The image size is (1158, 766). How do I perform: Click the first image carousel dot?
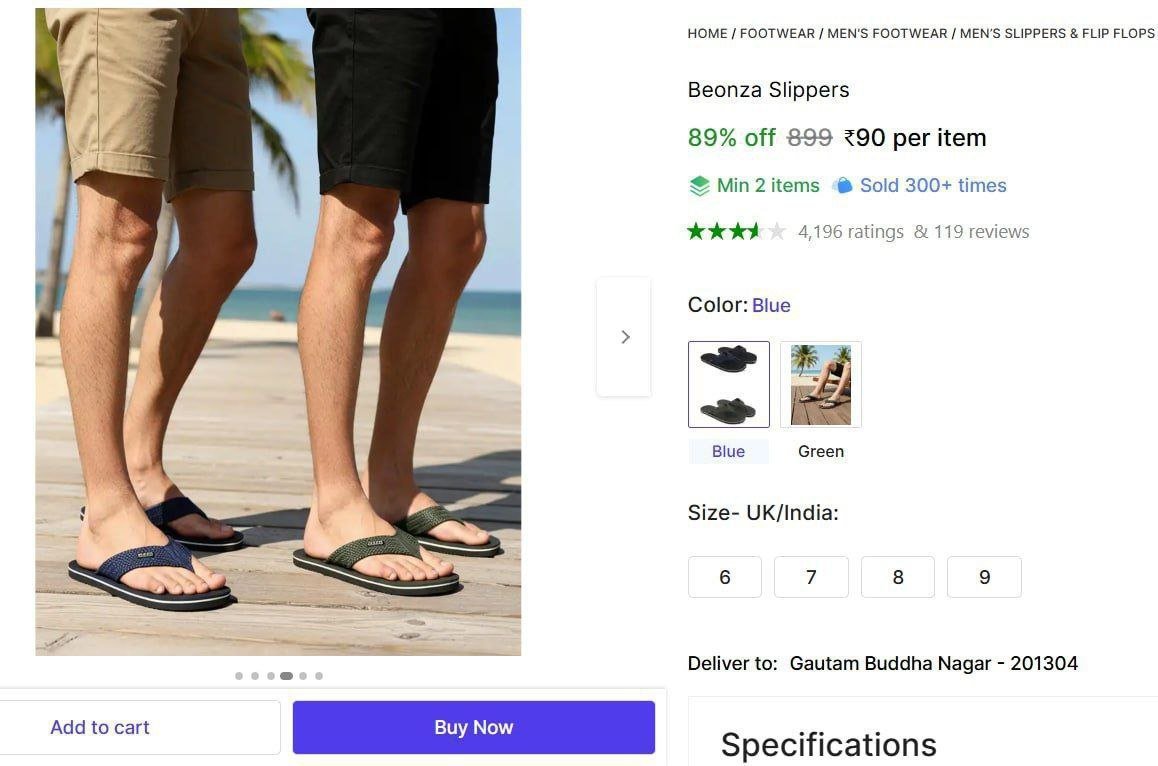(239, 676)
